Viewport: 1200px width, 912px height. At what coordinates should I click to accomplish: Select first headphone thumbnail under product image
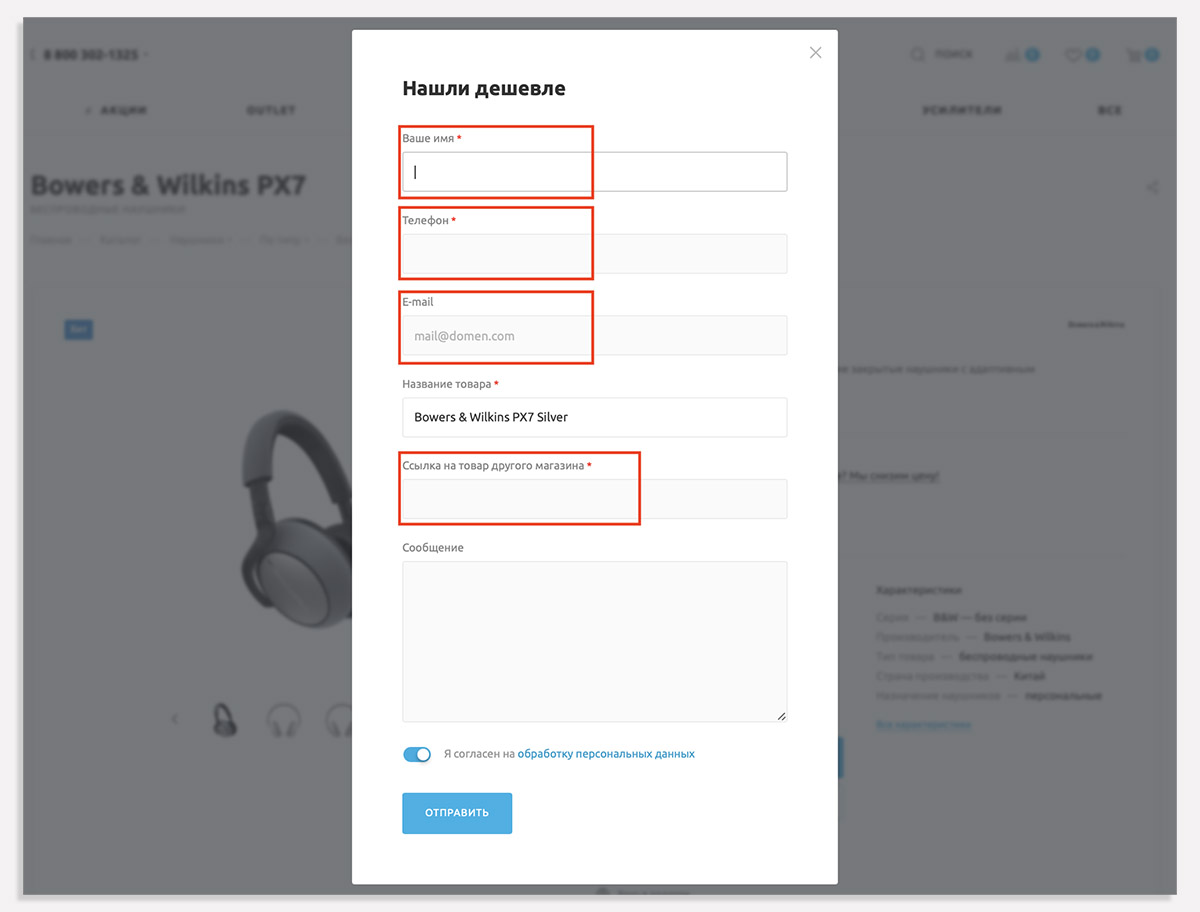226,719
